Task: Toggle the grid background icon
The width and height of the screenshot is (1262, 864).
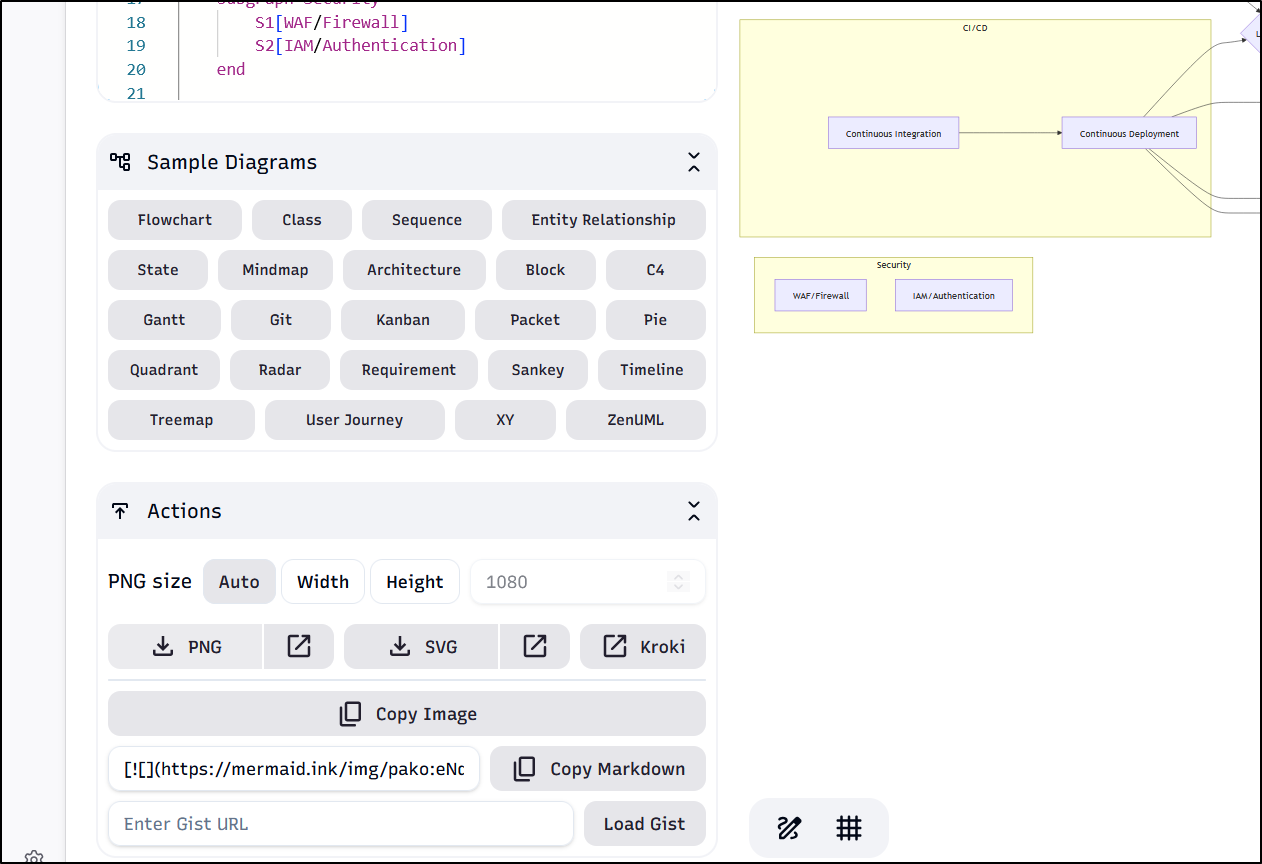Action: click(849, 828)
